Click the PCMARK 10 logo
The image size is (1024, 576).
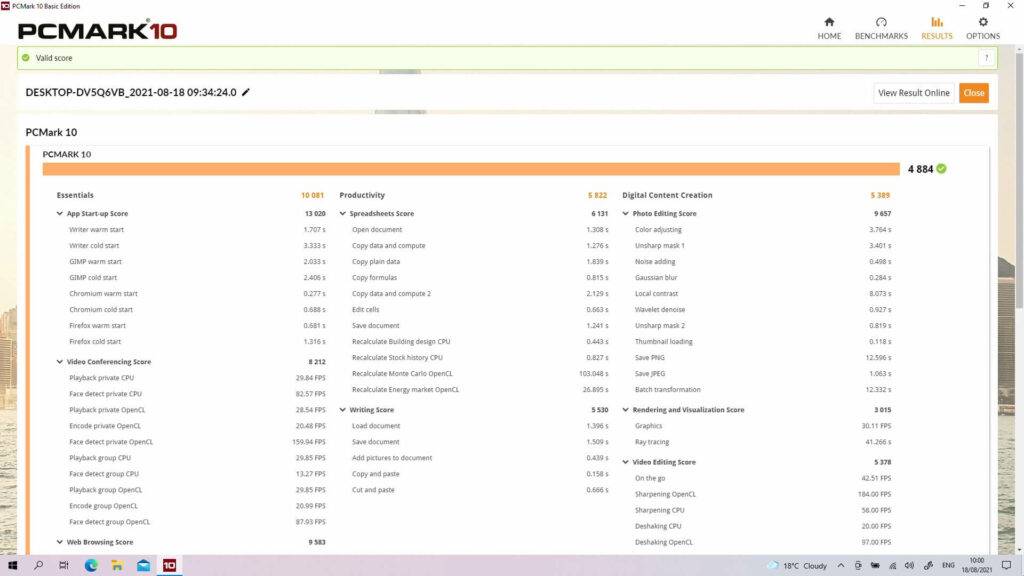click(x=97, y=30)
